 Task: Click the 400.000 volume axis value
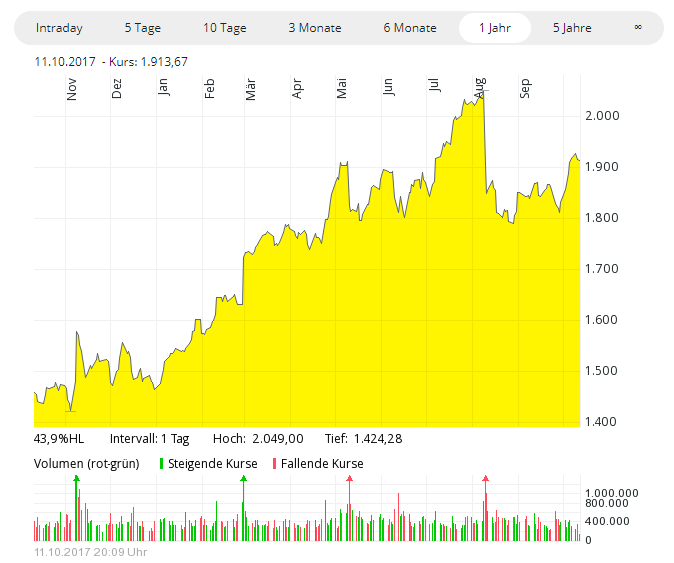tap(607, 521)
